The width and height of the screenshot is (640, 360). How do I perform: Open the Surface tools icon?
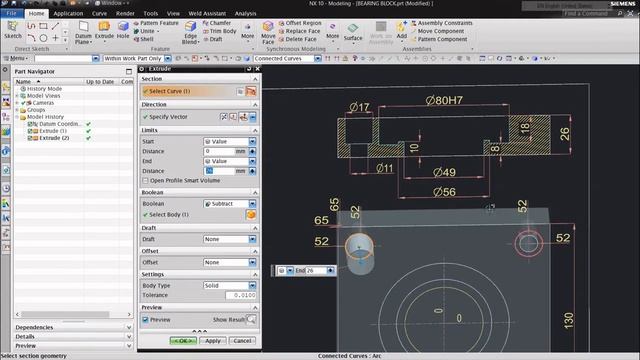tap(353, 32)
